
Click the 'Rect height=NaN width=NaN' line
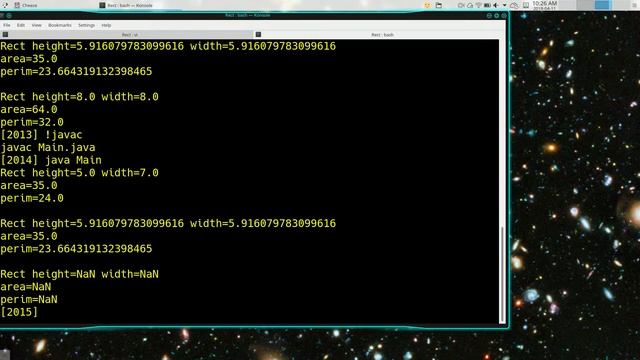80,274
